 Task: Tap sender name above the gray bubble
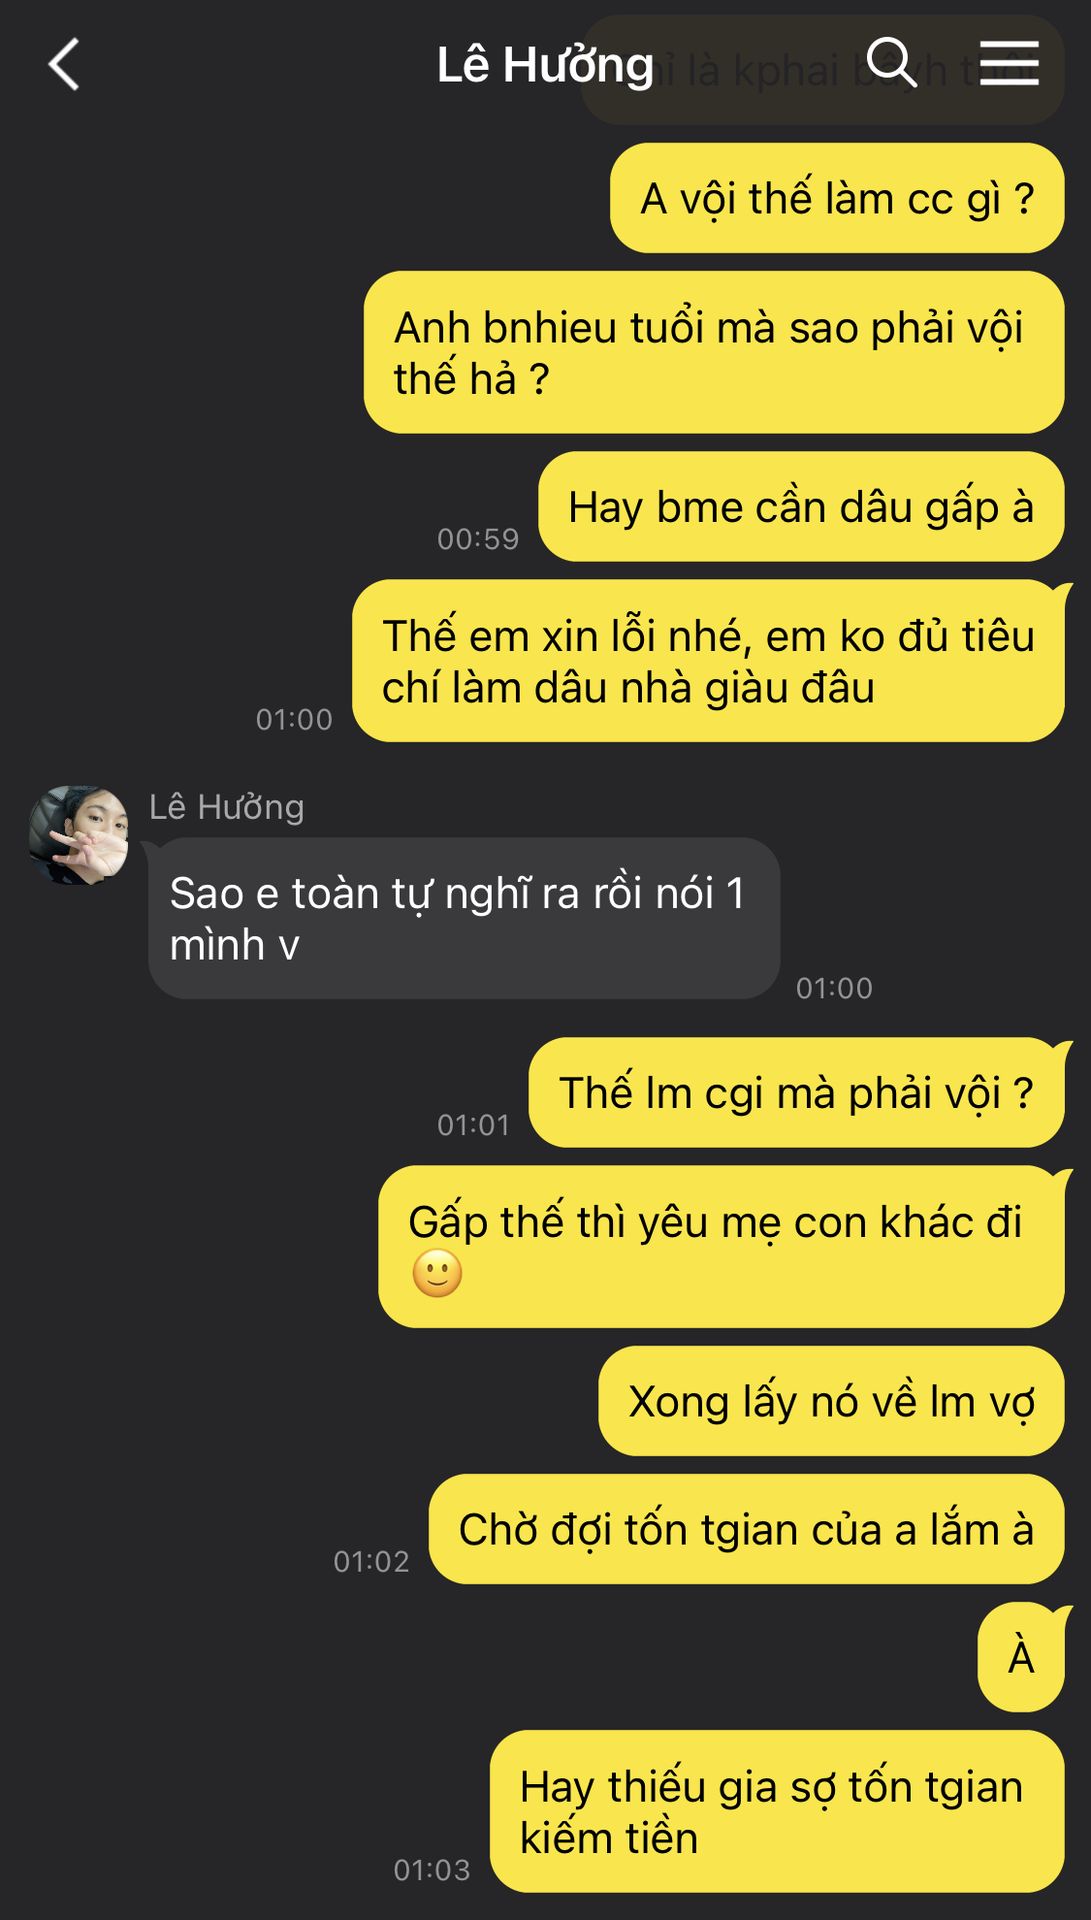pyautogui.click(x=227, y=806)
